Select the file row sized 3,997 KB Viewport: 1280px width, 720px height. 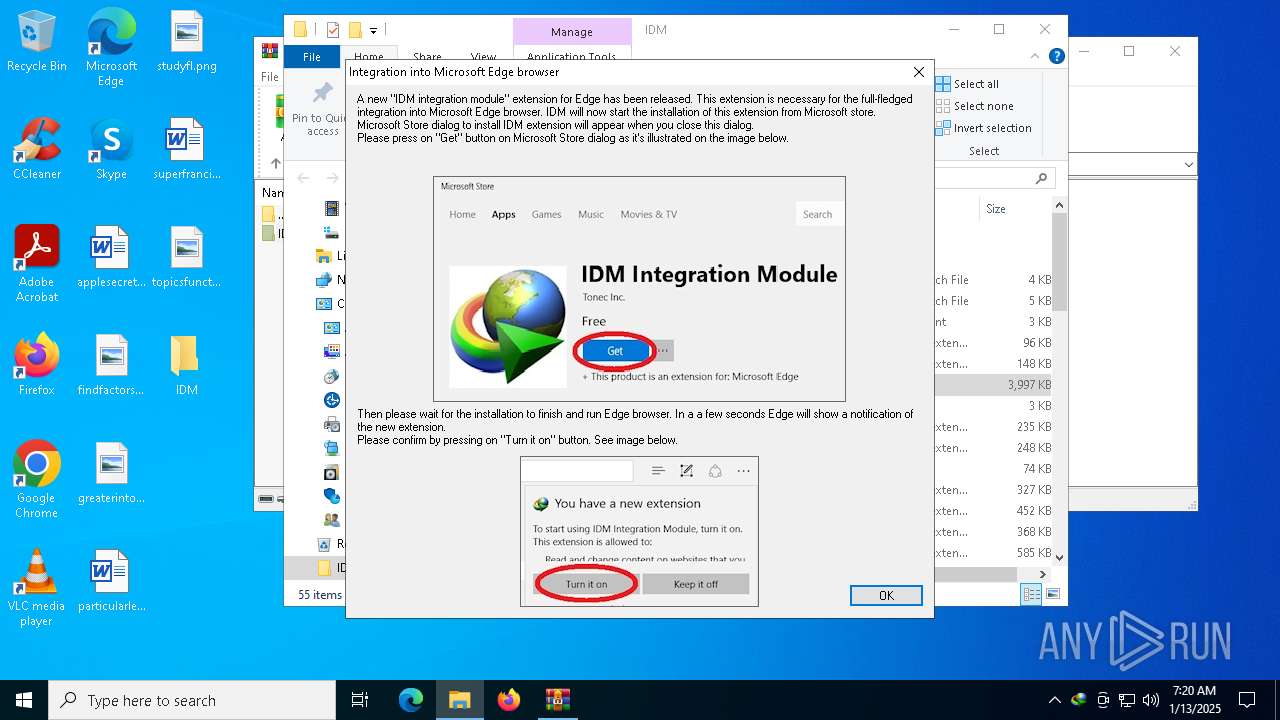[994, 384]
